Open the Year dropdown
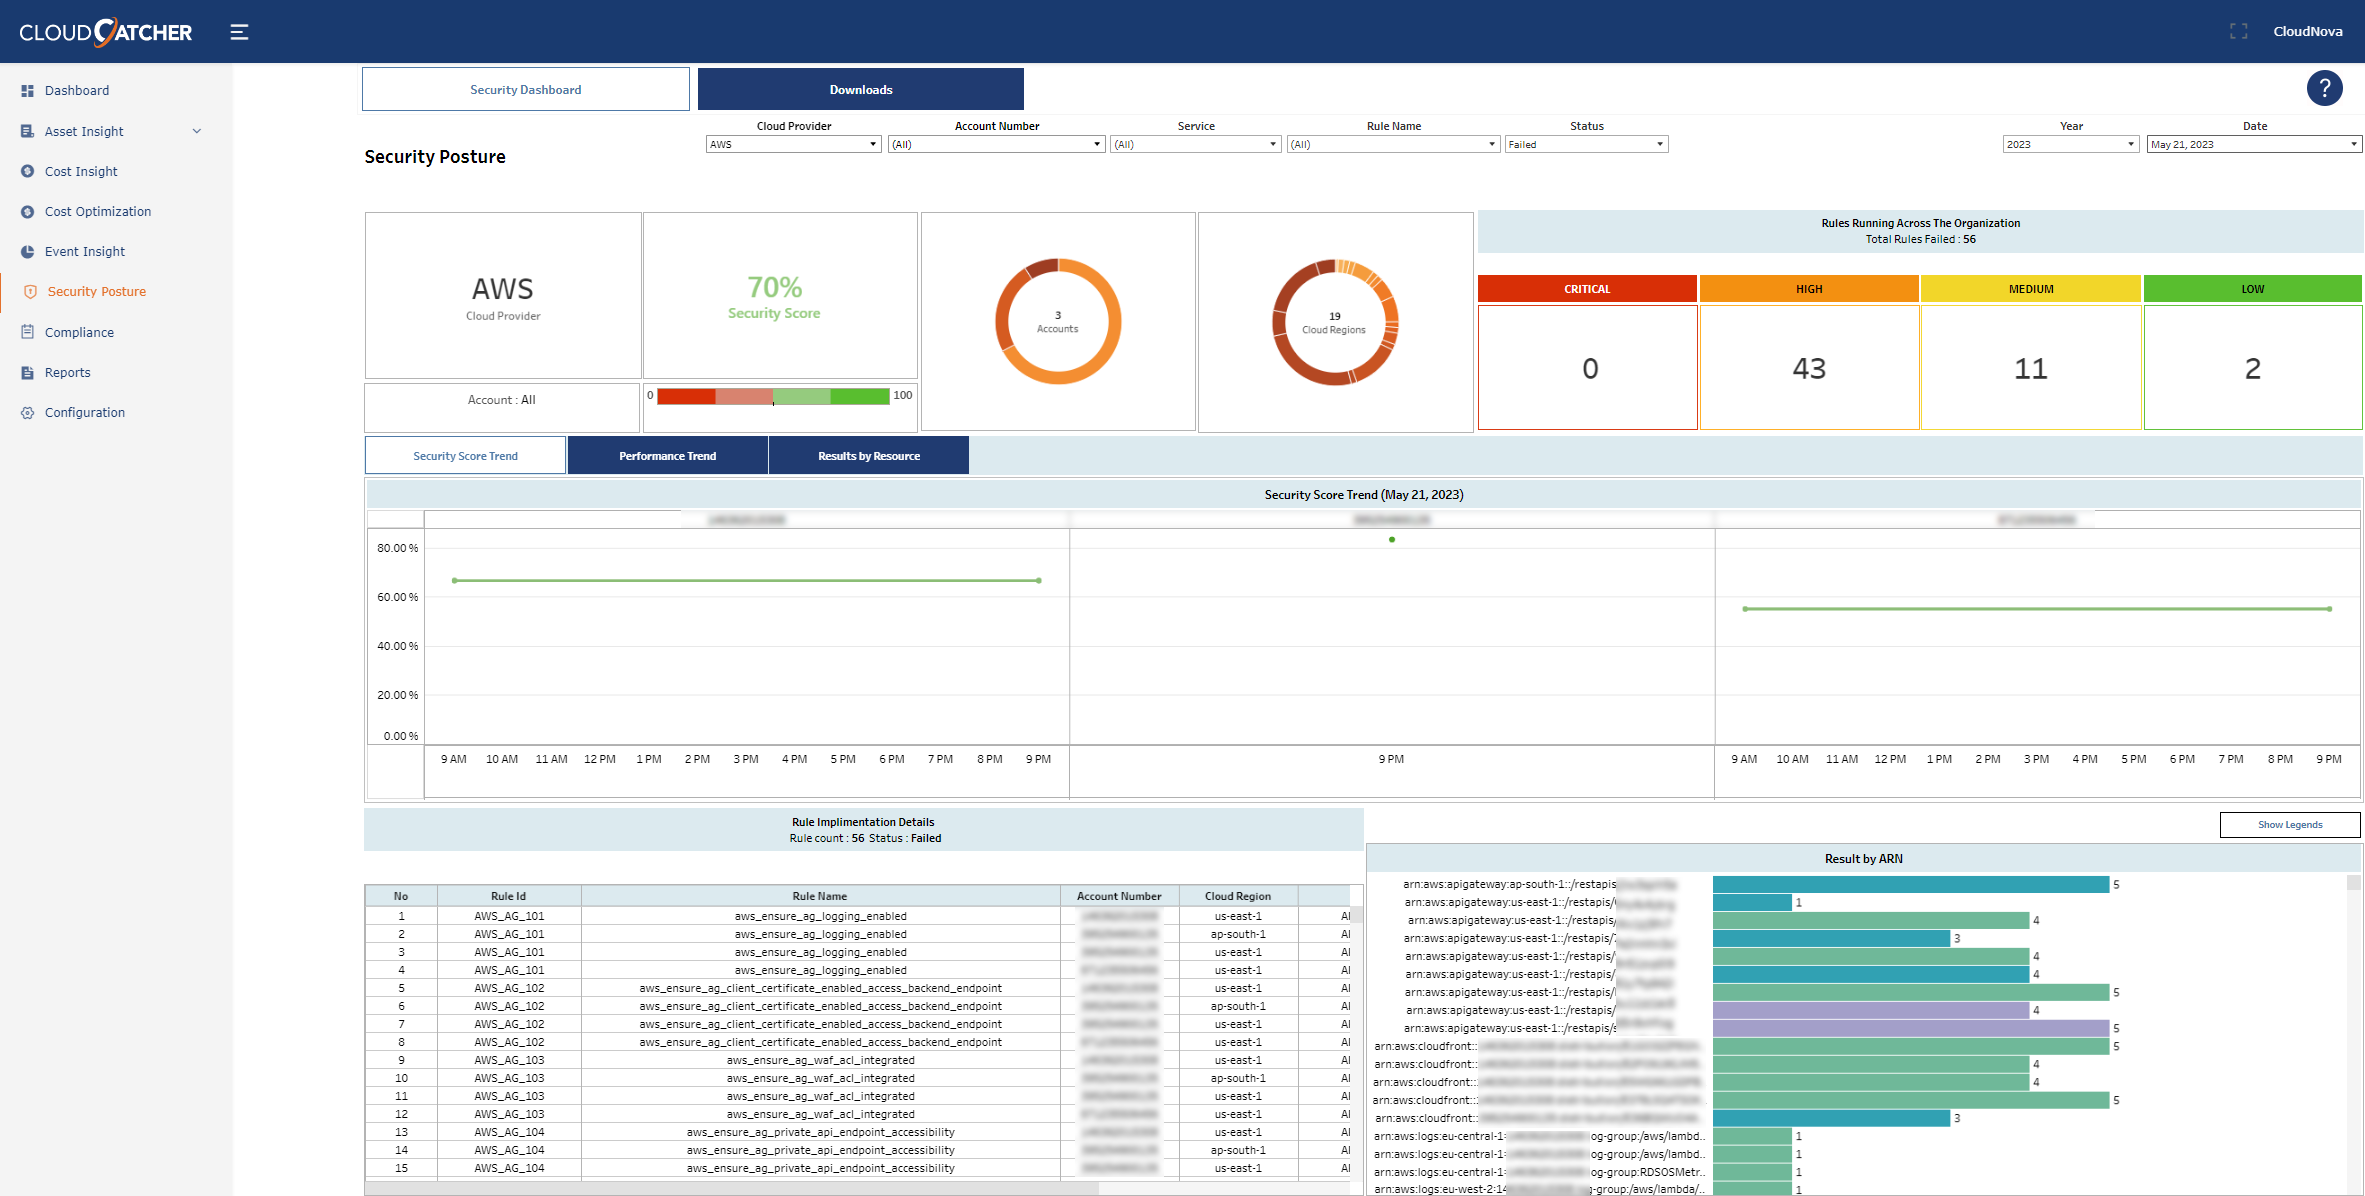This screenshot has height=1196, width=2365. 2070,144
